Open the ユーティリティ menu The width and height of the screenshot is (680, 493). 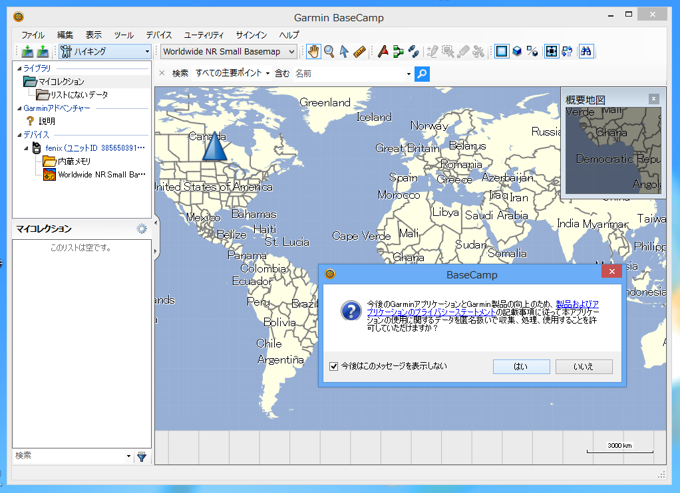(204, 35)
